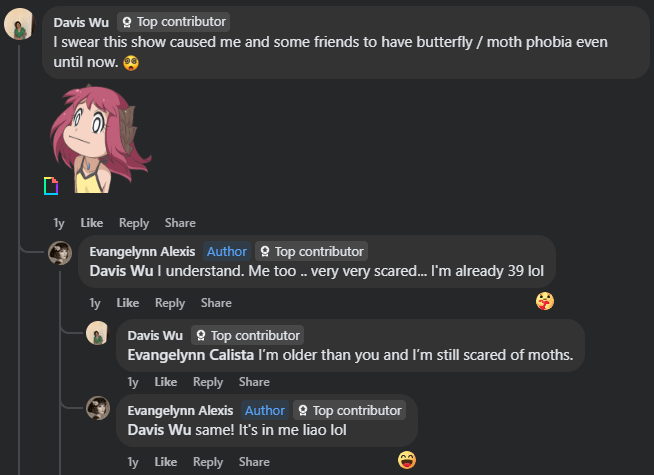Click Evangelynn Alexis's avatar on first reply

click(x=60, y=253)
